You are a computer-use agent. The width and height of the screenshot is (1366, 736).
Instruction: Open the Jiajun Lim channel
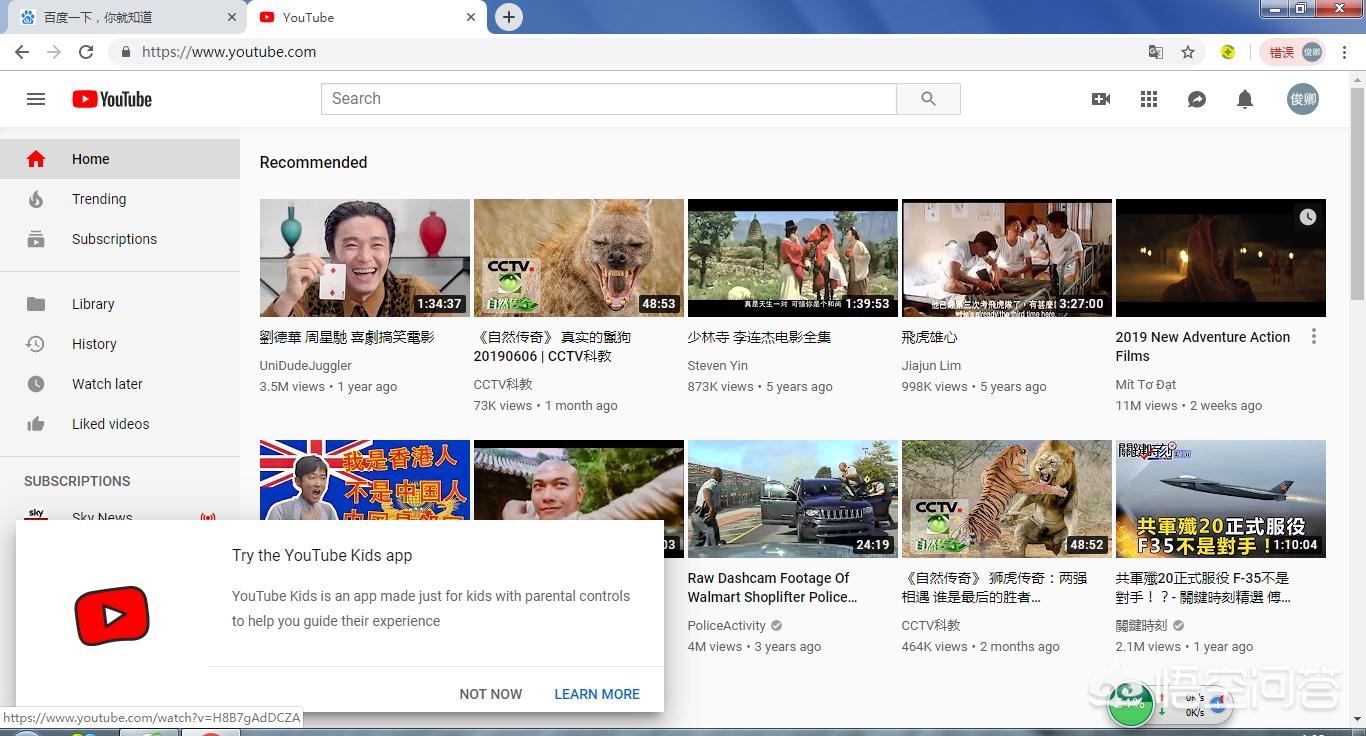tap(932, 366)
